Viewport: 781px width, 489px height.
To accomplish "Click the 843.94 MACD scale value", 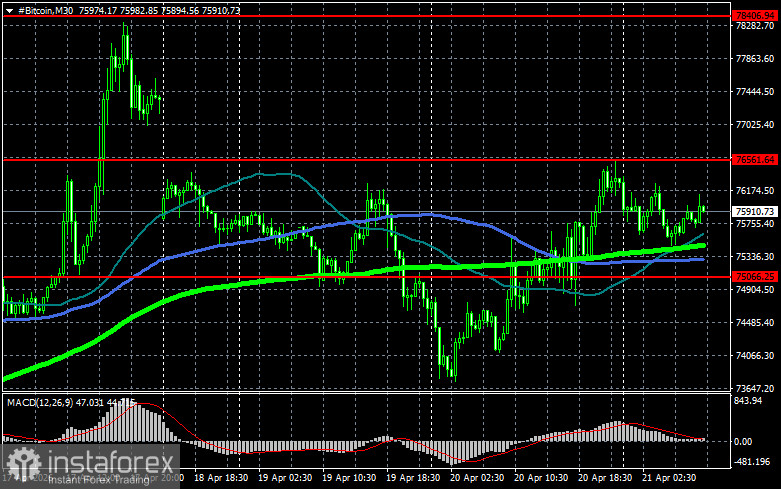I will 748,401.
